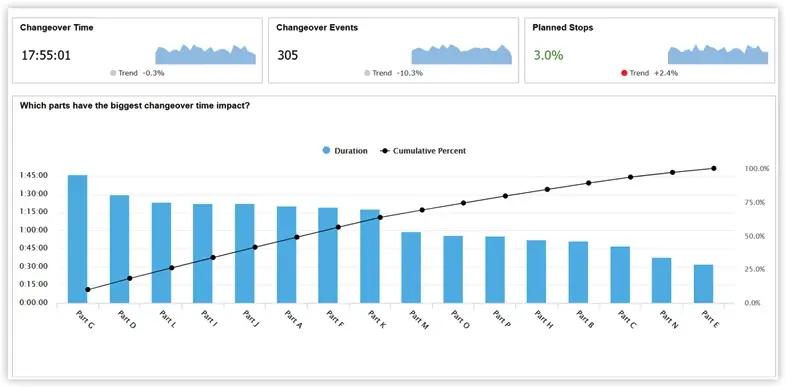Click the cumulative percent point for Part H

(547, 189)
